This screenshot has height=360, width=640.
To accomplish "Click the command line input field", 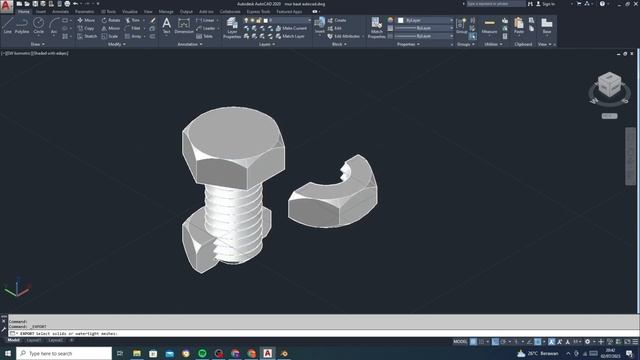I will tap(322, 333).
